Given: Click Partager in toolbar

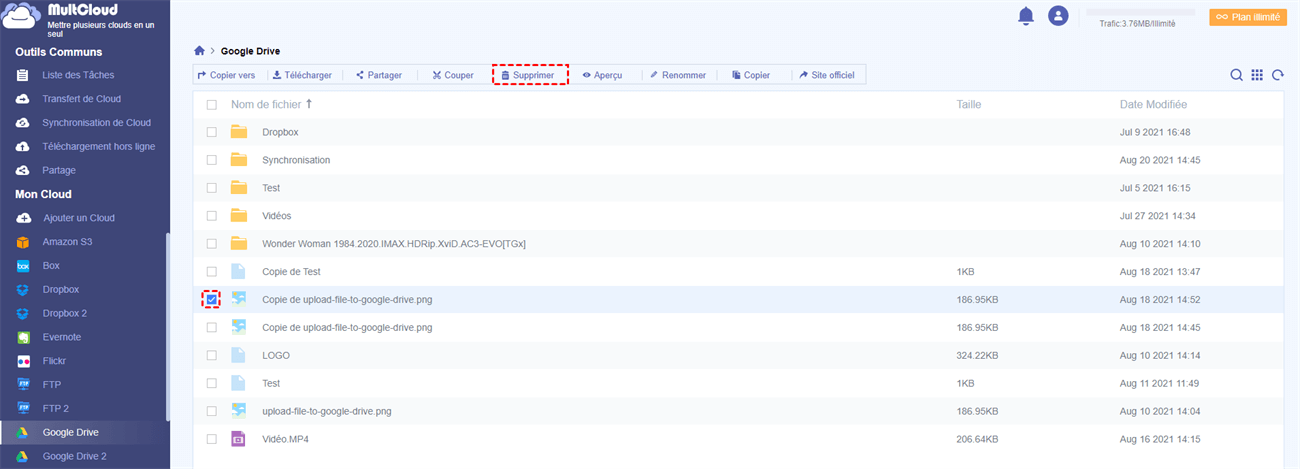Looking at the screenshot, I should (x=378, y=75).
